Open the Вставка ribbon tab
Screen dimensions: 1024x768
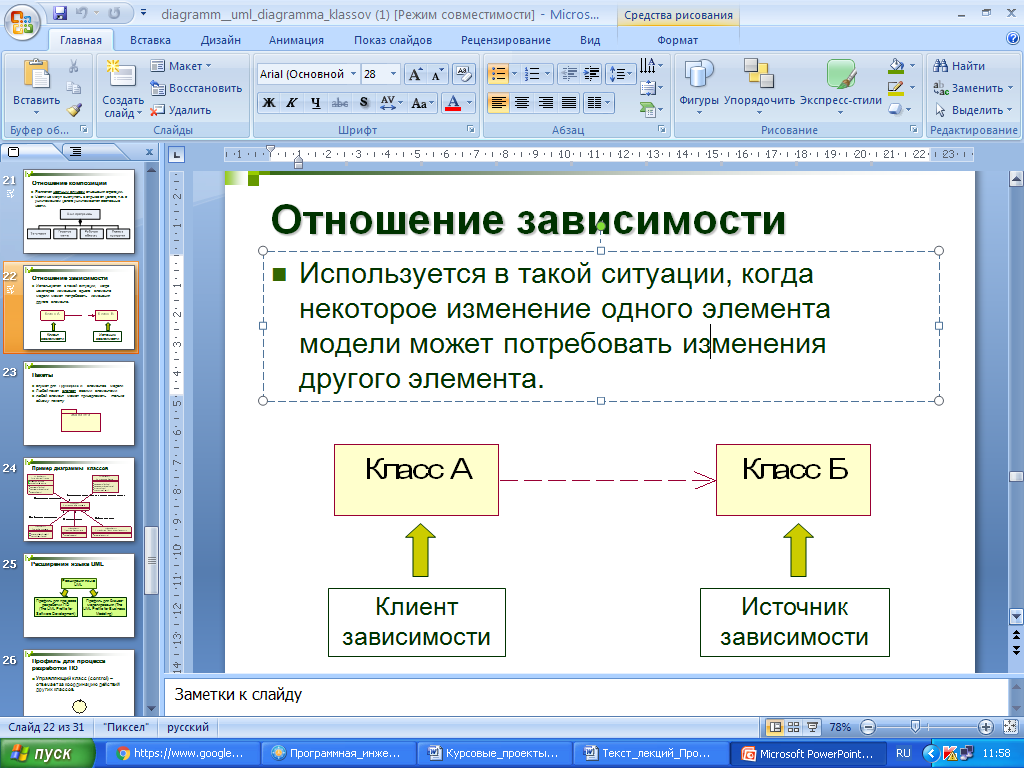click(150, 40)
